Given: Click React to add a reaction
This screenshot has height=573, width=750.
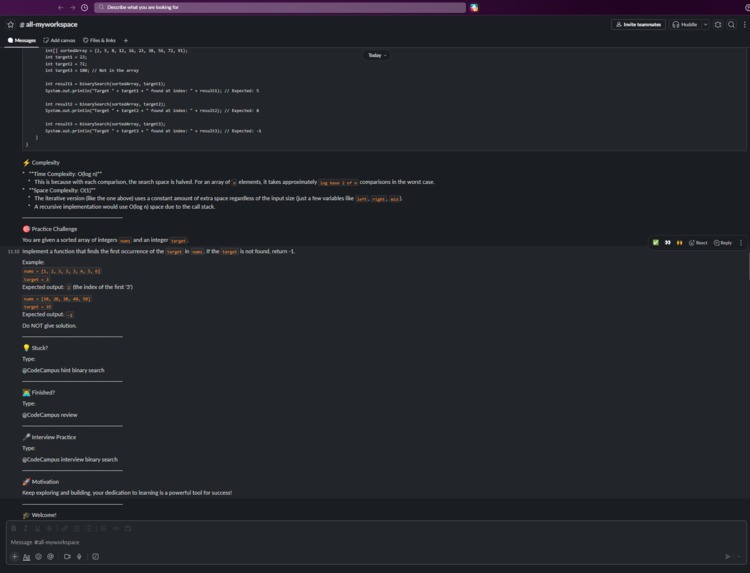Looking at the screenshot, I should (698, 242).
